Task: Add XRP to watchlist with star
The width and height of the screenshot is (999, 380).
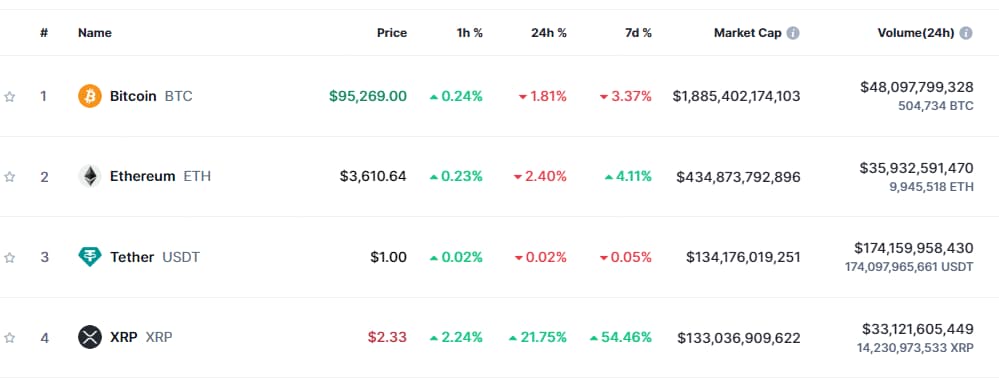Action: 10,338
